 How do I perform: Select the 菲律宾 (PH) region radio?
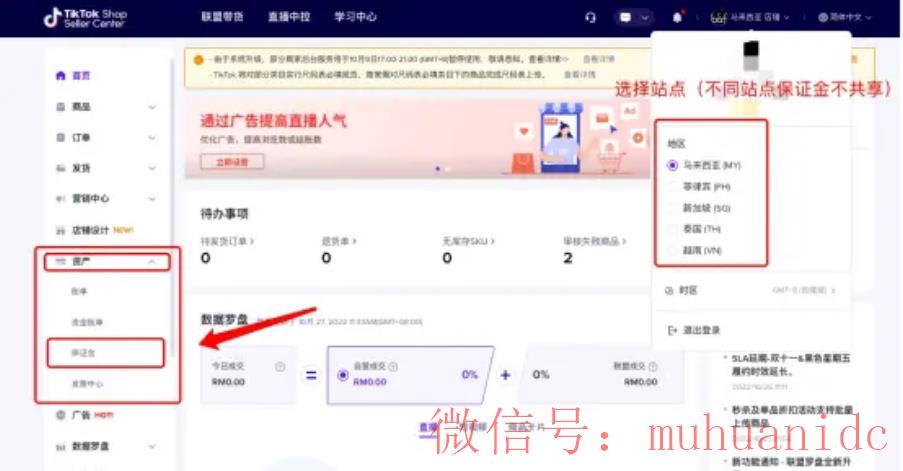(x=672, y=187)
